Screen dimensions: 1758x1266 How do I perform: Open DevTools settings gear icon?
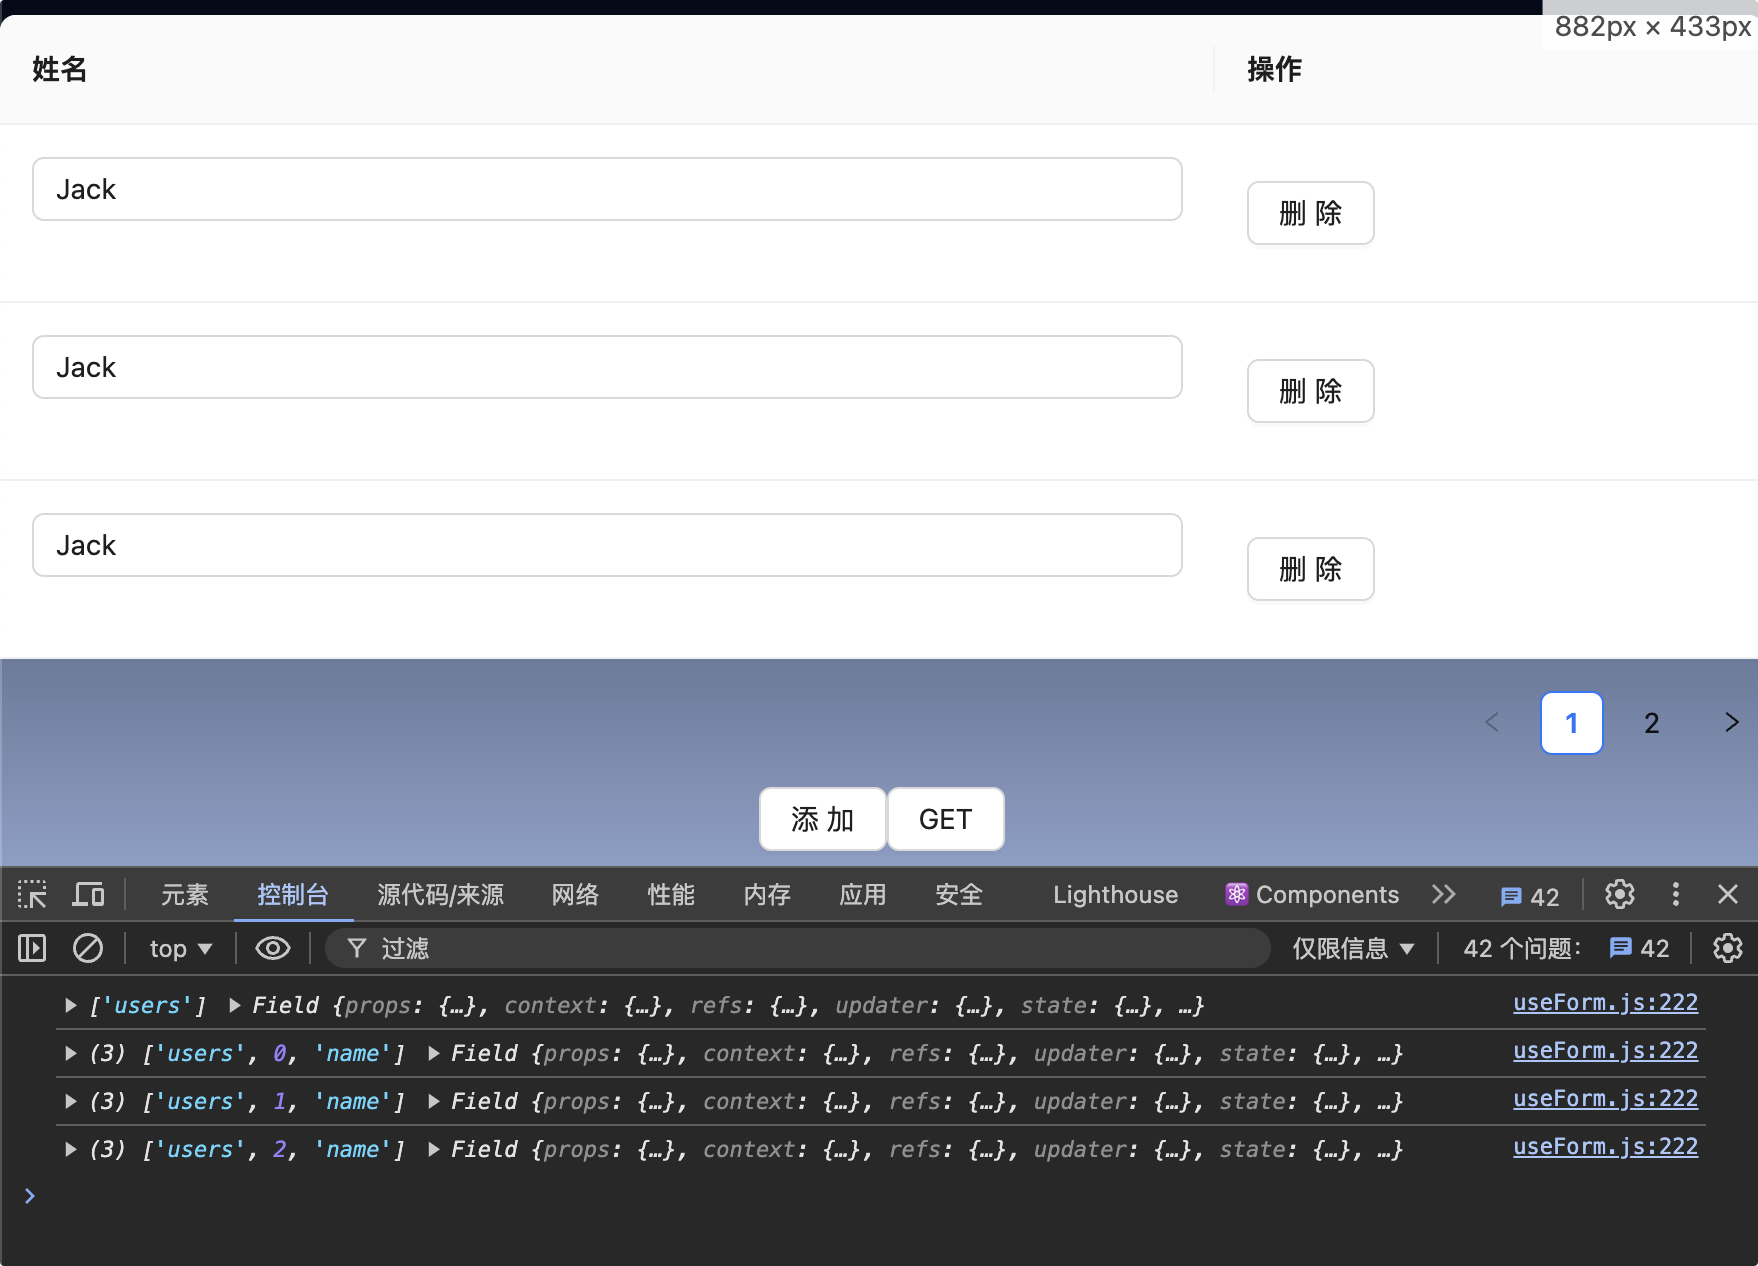(1619, 894)
